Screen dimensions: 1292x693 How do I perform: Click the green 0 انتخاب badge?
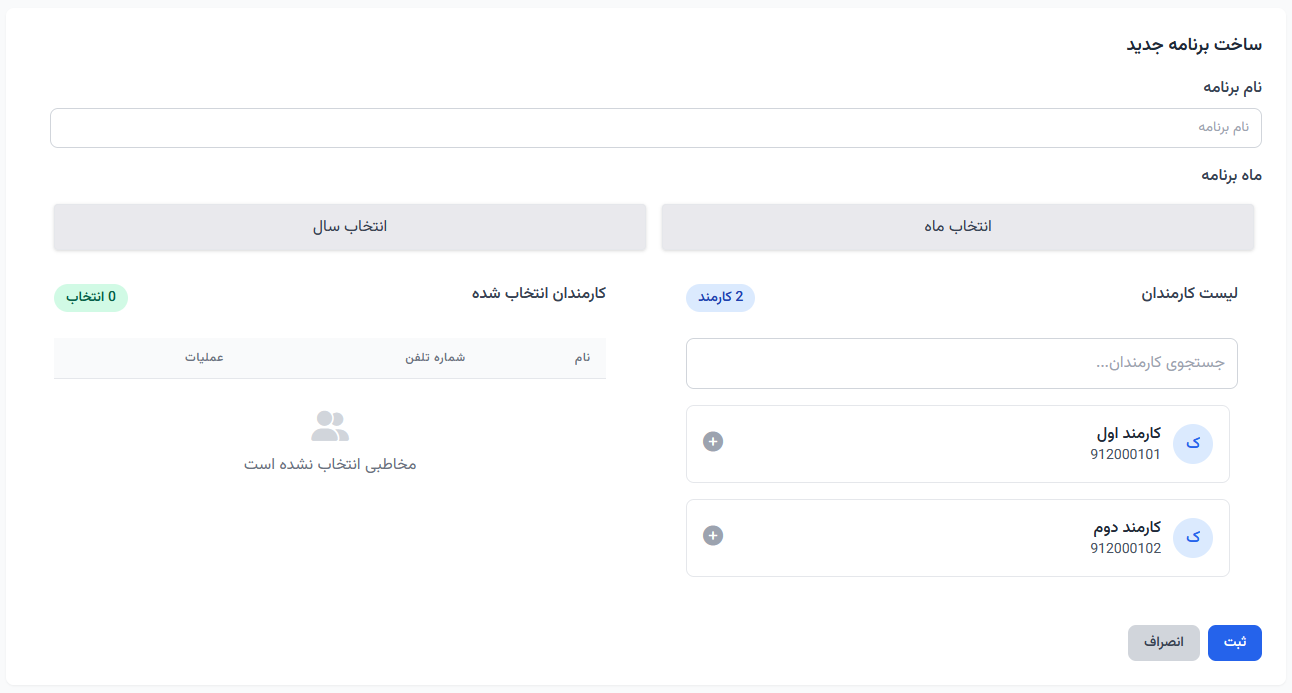[x=90, y=297]
